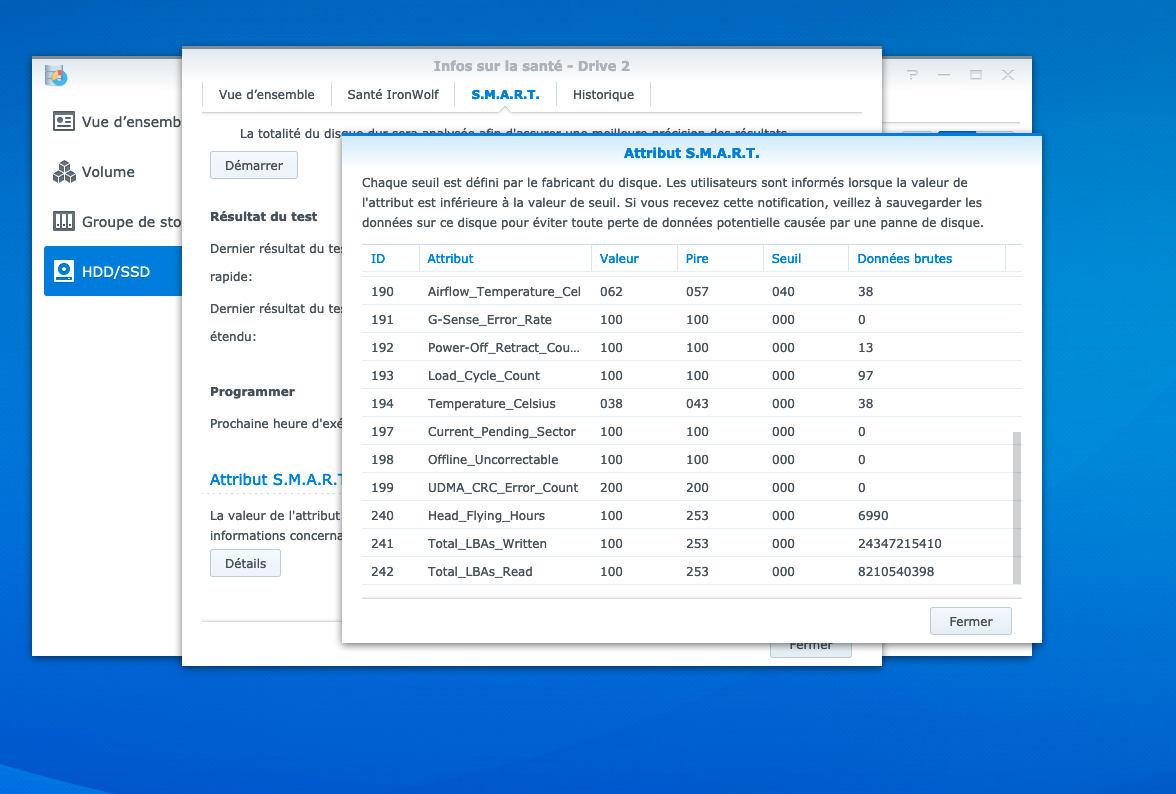Click ID cell 190

coord(382,292)
